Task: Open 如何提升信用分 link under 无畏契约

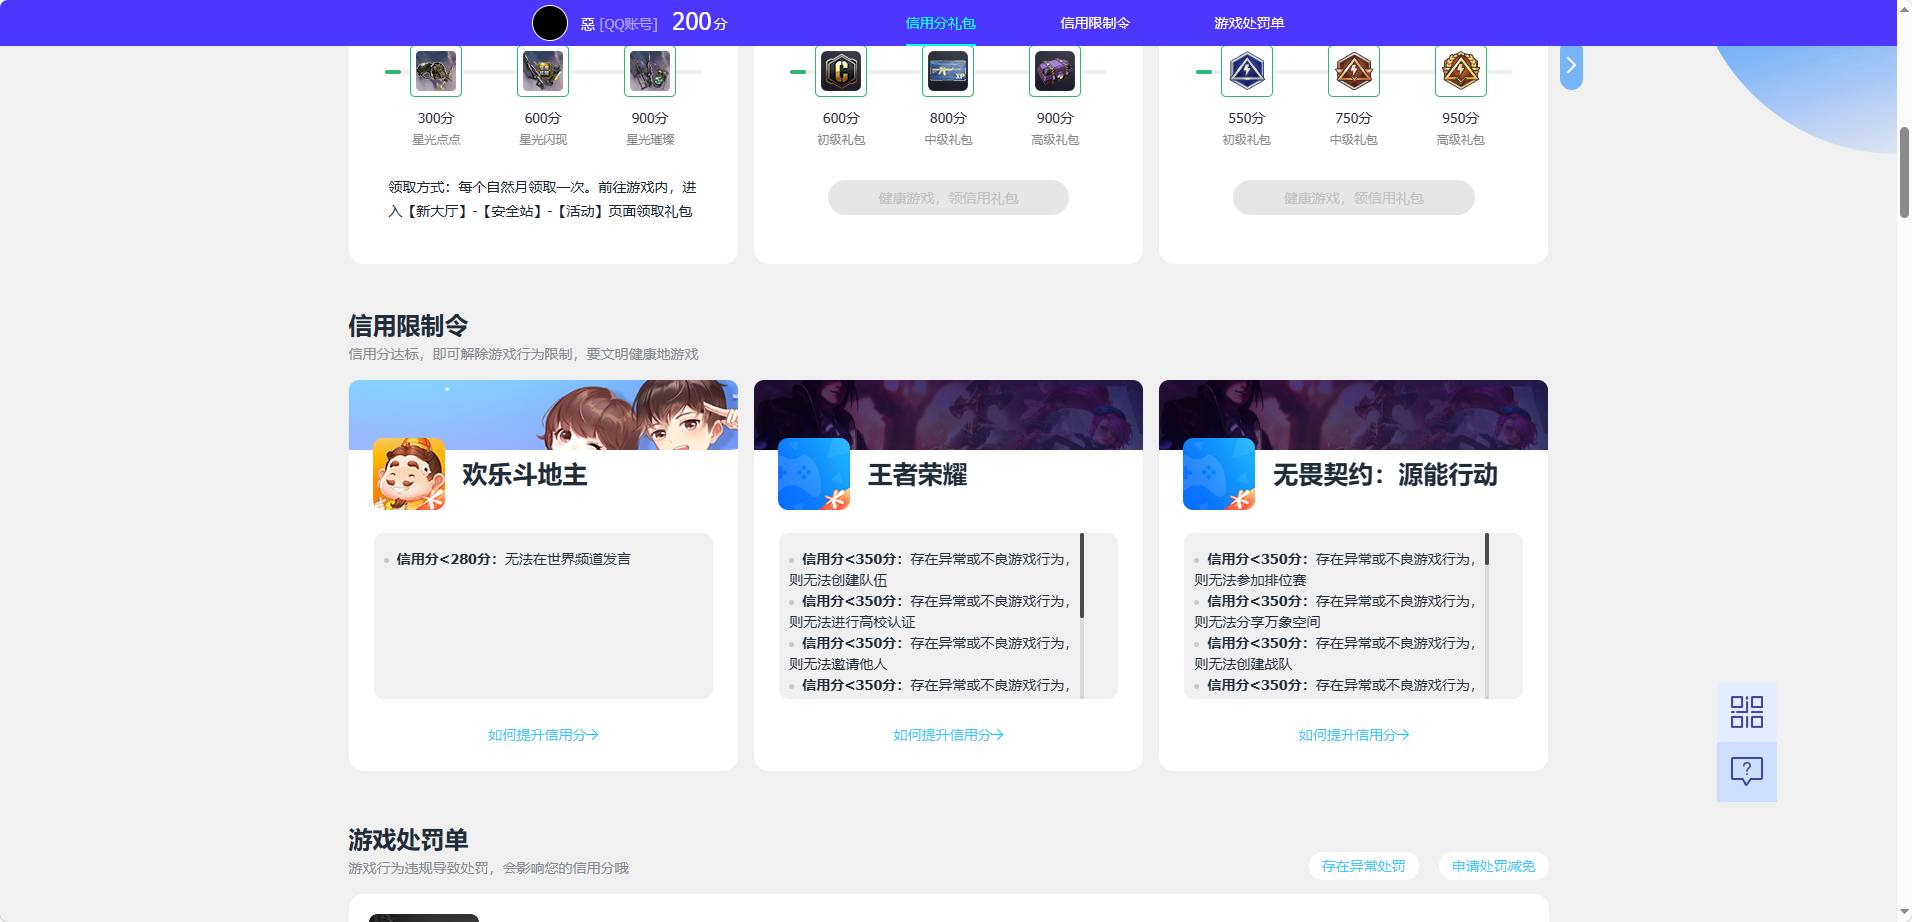Action: (x=1353, y=735)
